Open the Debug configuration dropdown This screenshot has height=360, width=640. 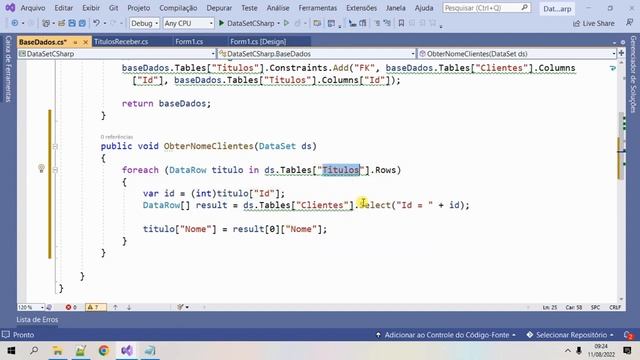144,23
